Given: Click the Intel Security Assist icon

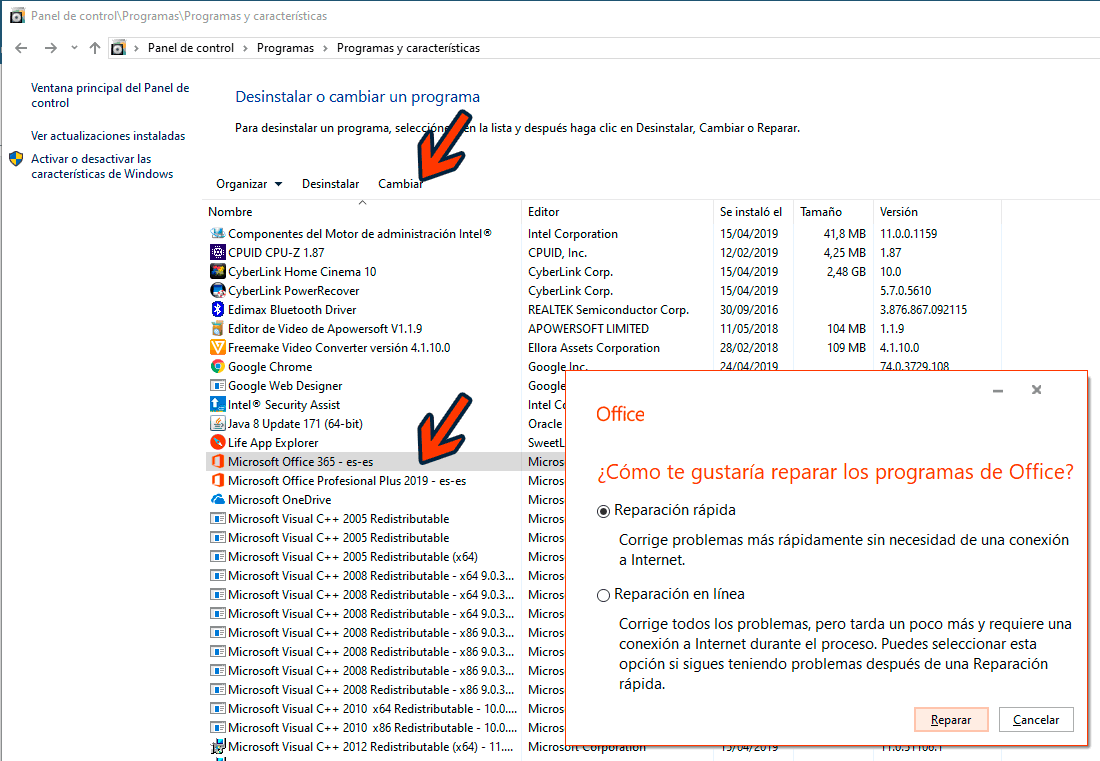Looking at the screenshot, I should click(x=217, y=404).
